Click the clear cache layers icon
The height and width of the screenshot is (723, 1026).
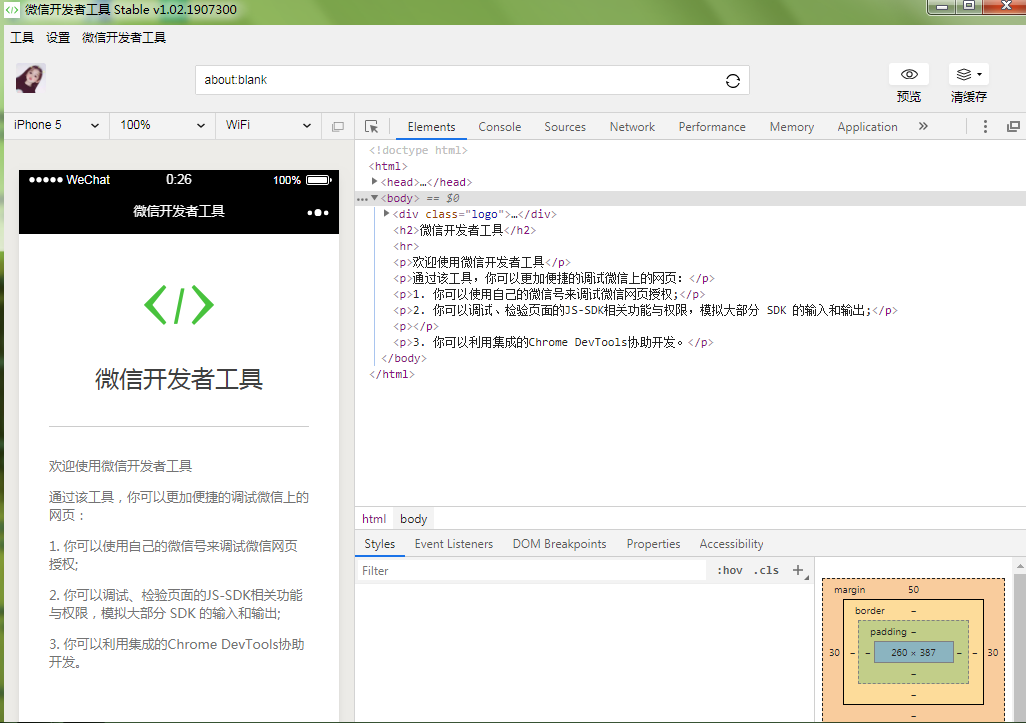click(964, 74)
